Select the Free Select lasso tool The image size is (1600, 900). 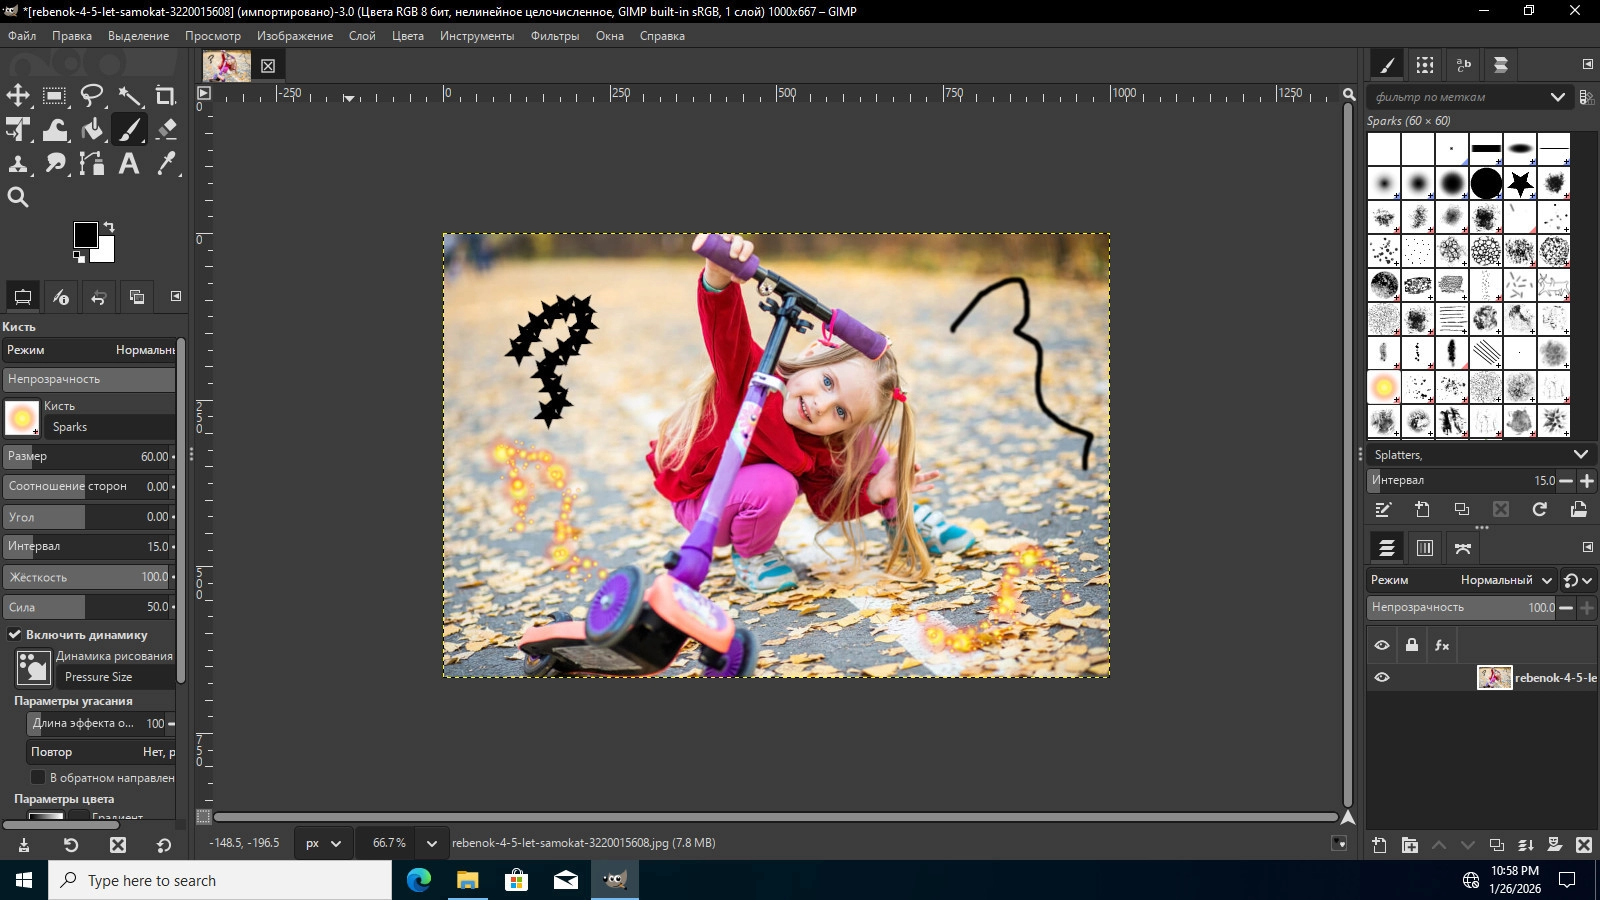coord(92,96)
